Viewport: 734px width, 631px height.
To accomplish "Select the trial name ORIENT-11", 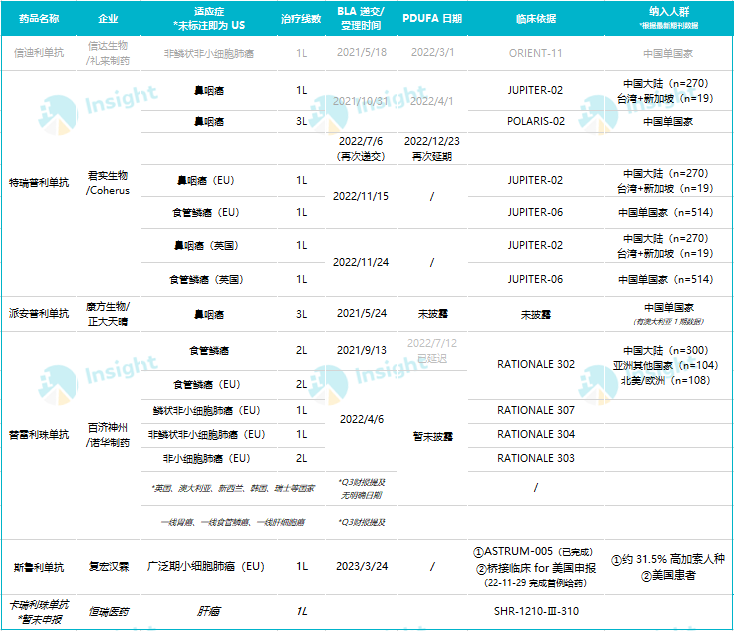I will click(536, 53).
